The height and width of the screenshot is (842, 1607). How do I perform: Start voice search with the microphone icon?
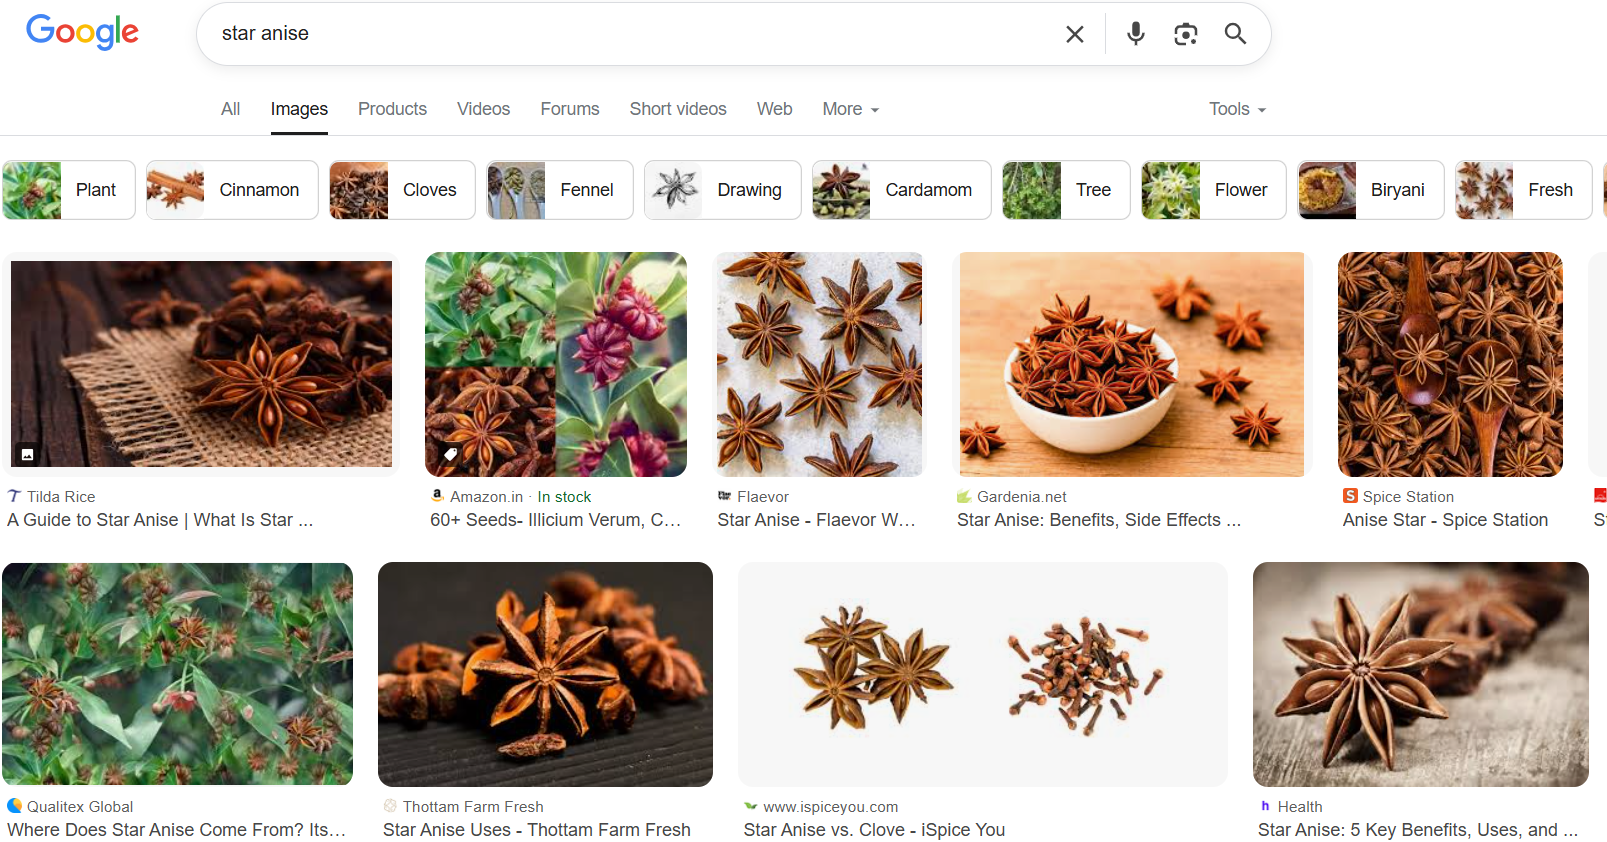pos(1136,34)
